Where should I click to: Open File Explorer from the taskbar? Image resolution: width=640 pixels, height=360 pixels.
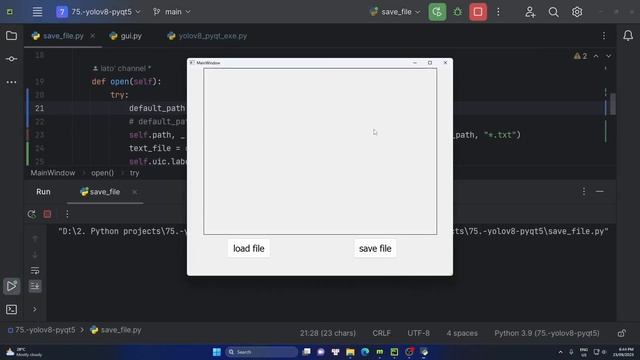pyautogui.click(x=350, y=352)
